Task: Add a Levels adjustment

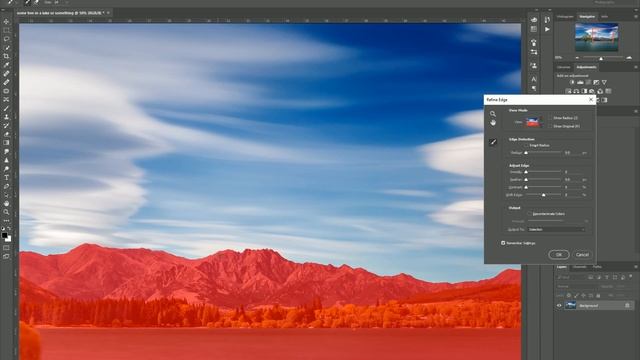Action: [x=580, y=82]
